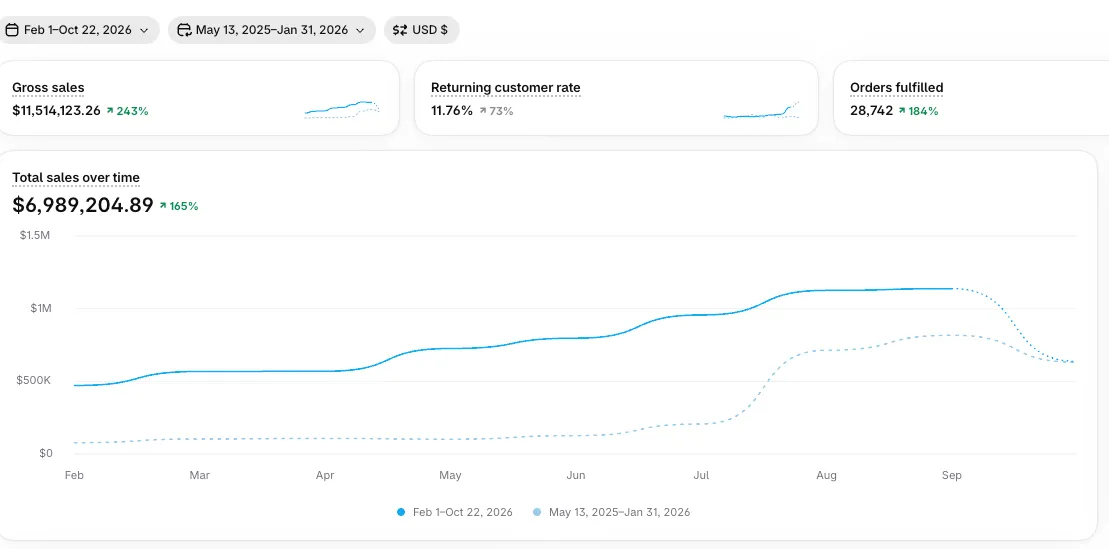1109x549 pixels.
Task: Click the comparison calendar icon
Action: click(184, 30)
